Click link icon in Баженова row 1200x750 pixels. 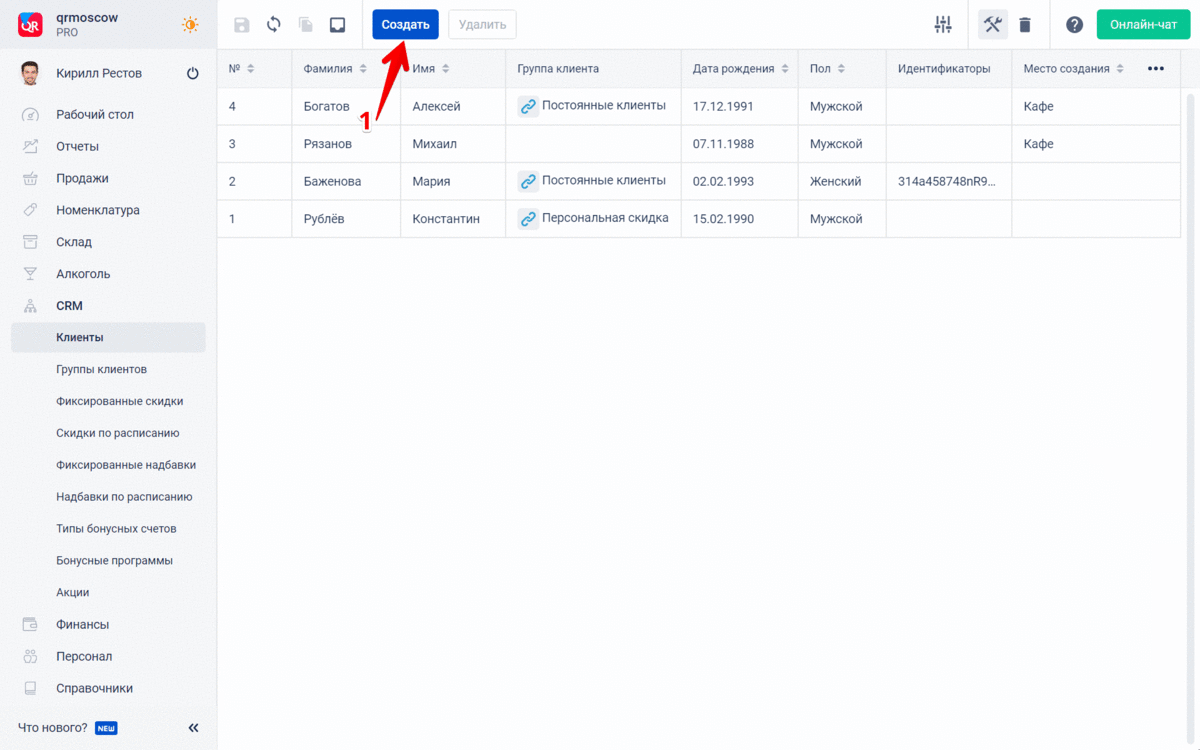click(x=528, y=181)
